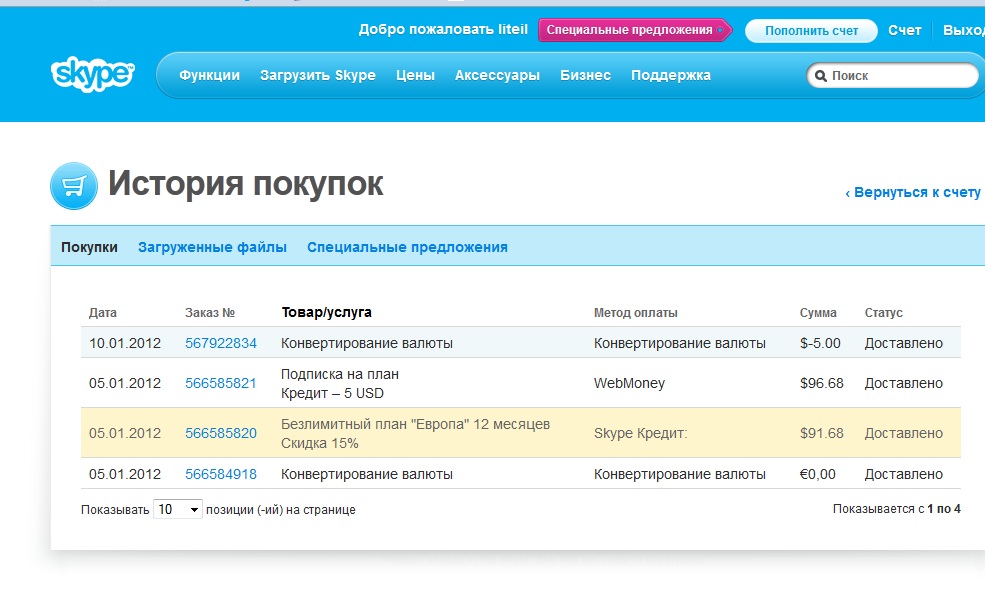The width and height of the screenshot is (985, 613).
Task: Sort by the Дата column header
Action: (x=103, y=312)
